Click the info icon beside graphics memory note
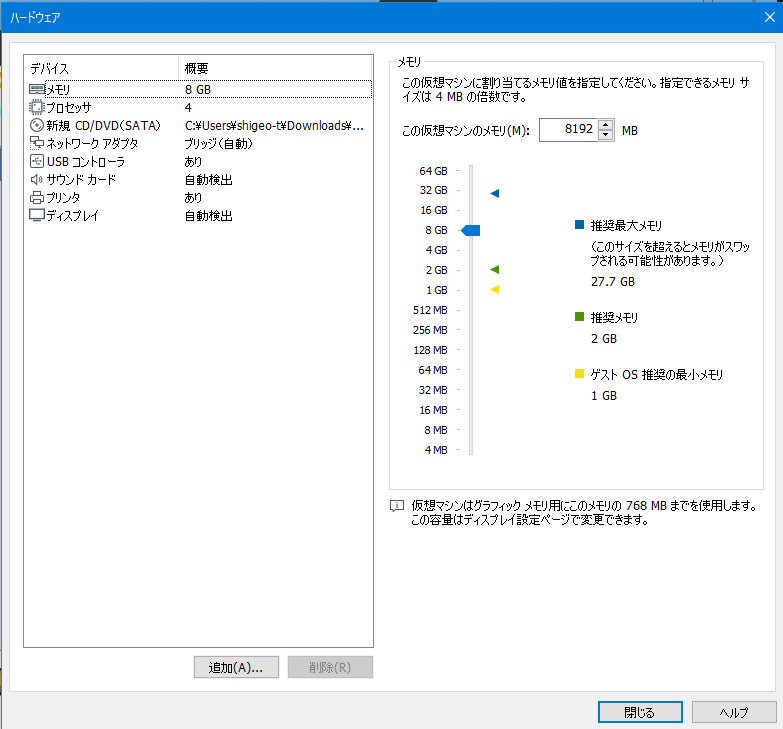Image resolution: width=783 pixels, height=729 pixels. pos(396,506)
